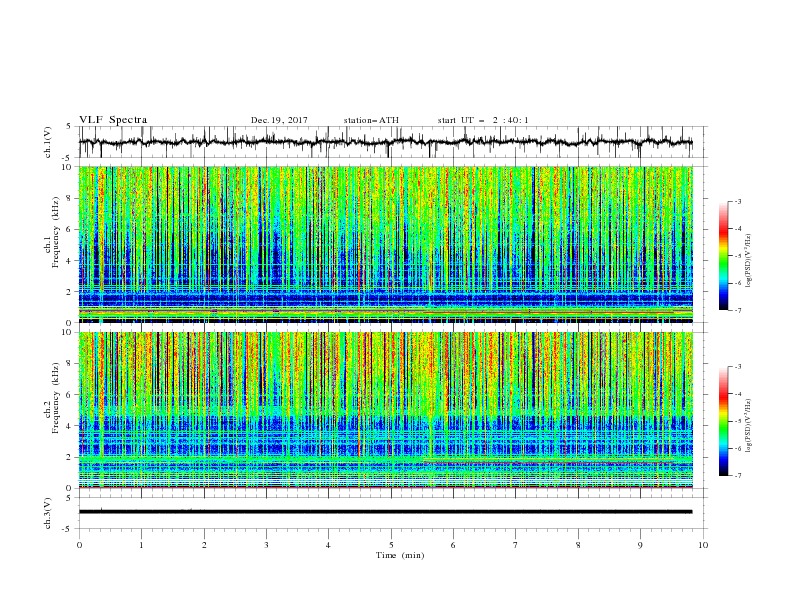The height and width of the screenshot is (612, 792).
Task: Click the '7' tick on the time axis
Action: coord(516,545)
